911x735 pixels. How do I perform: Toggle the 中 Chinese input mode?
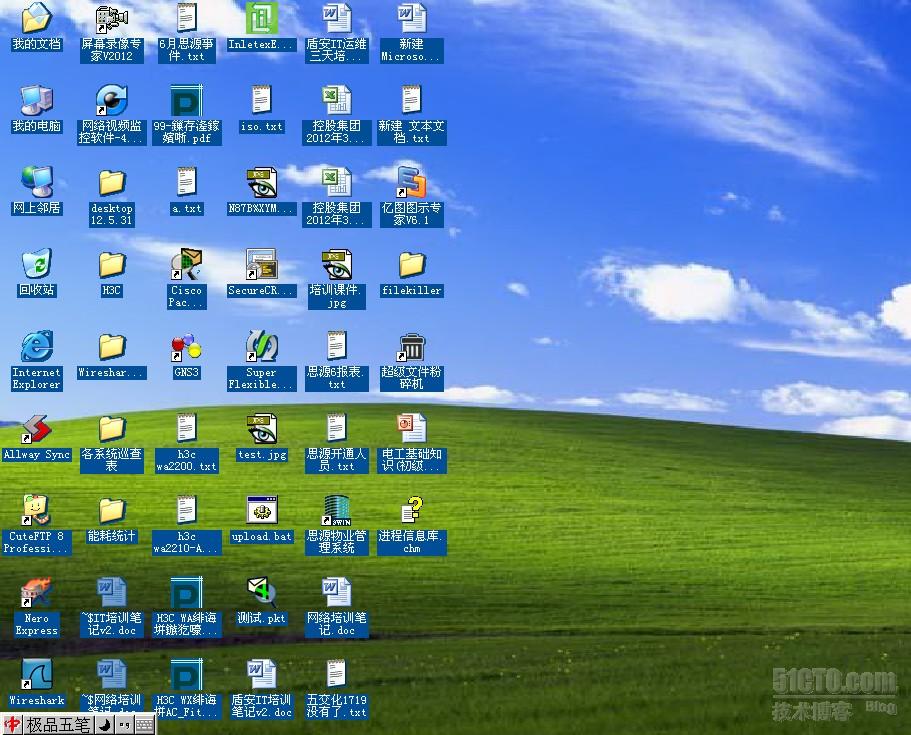point(12,725)
